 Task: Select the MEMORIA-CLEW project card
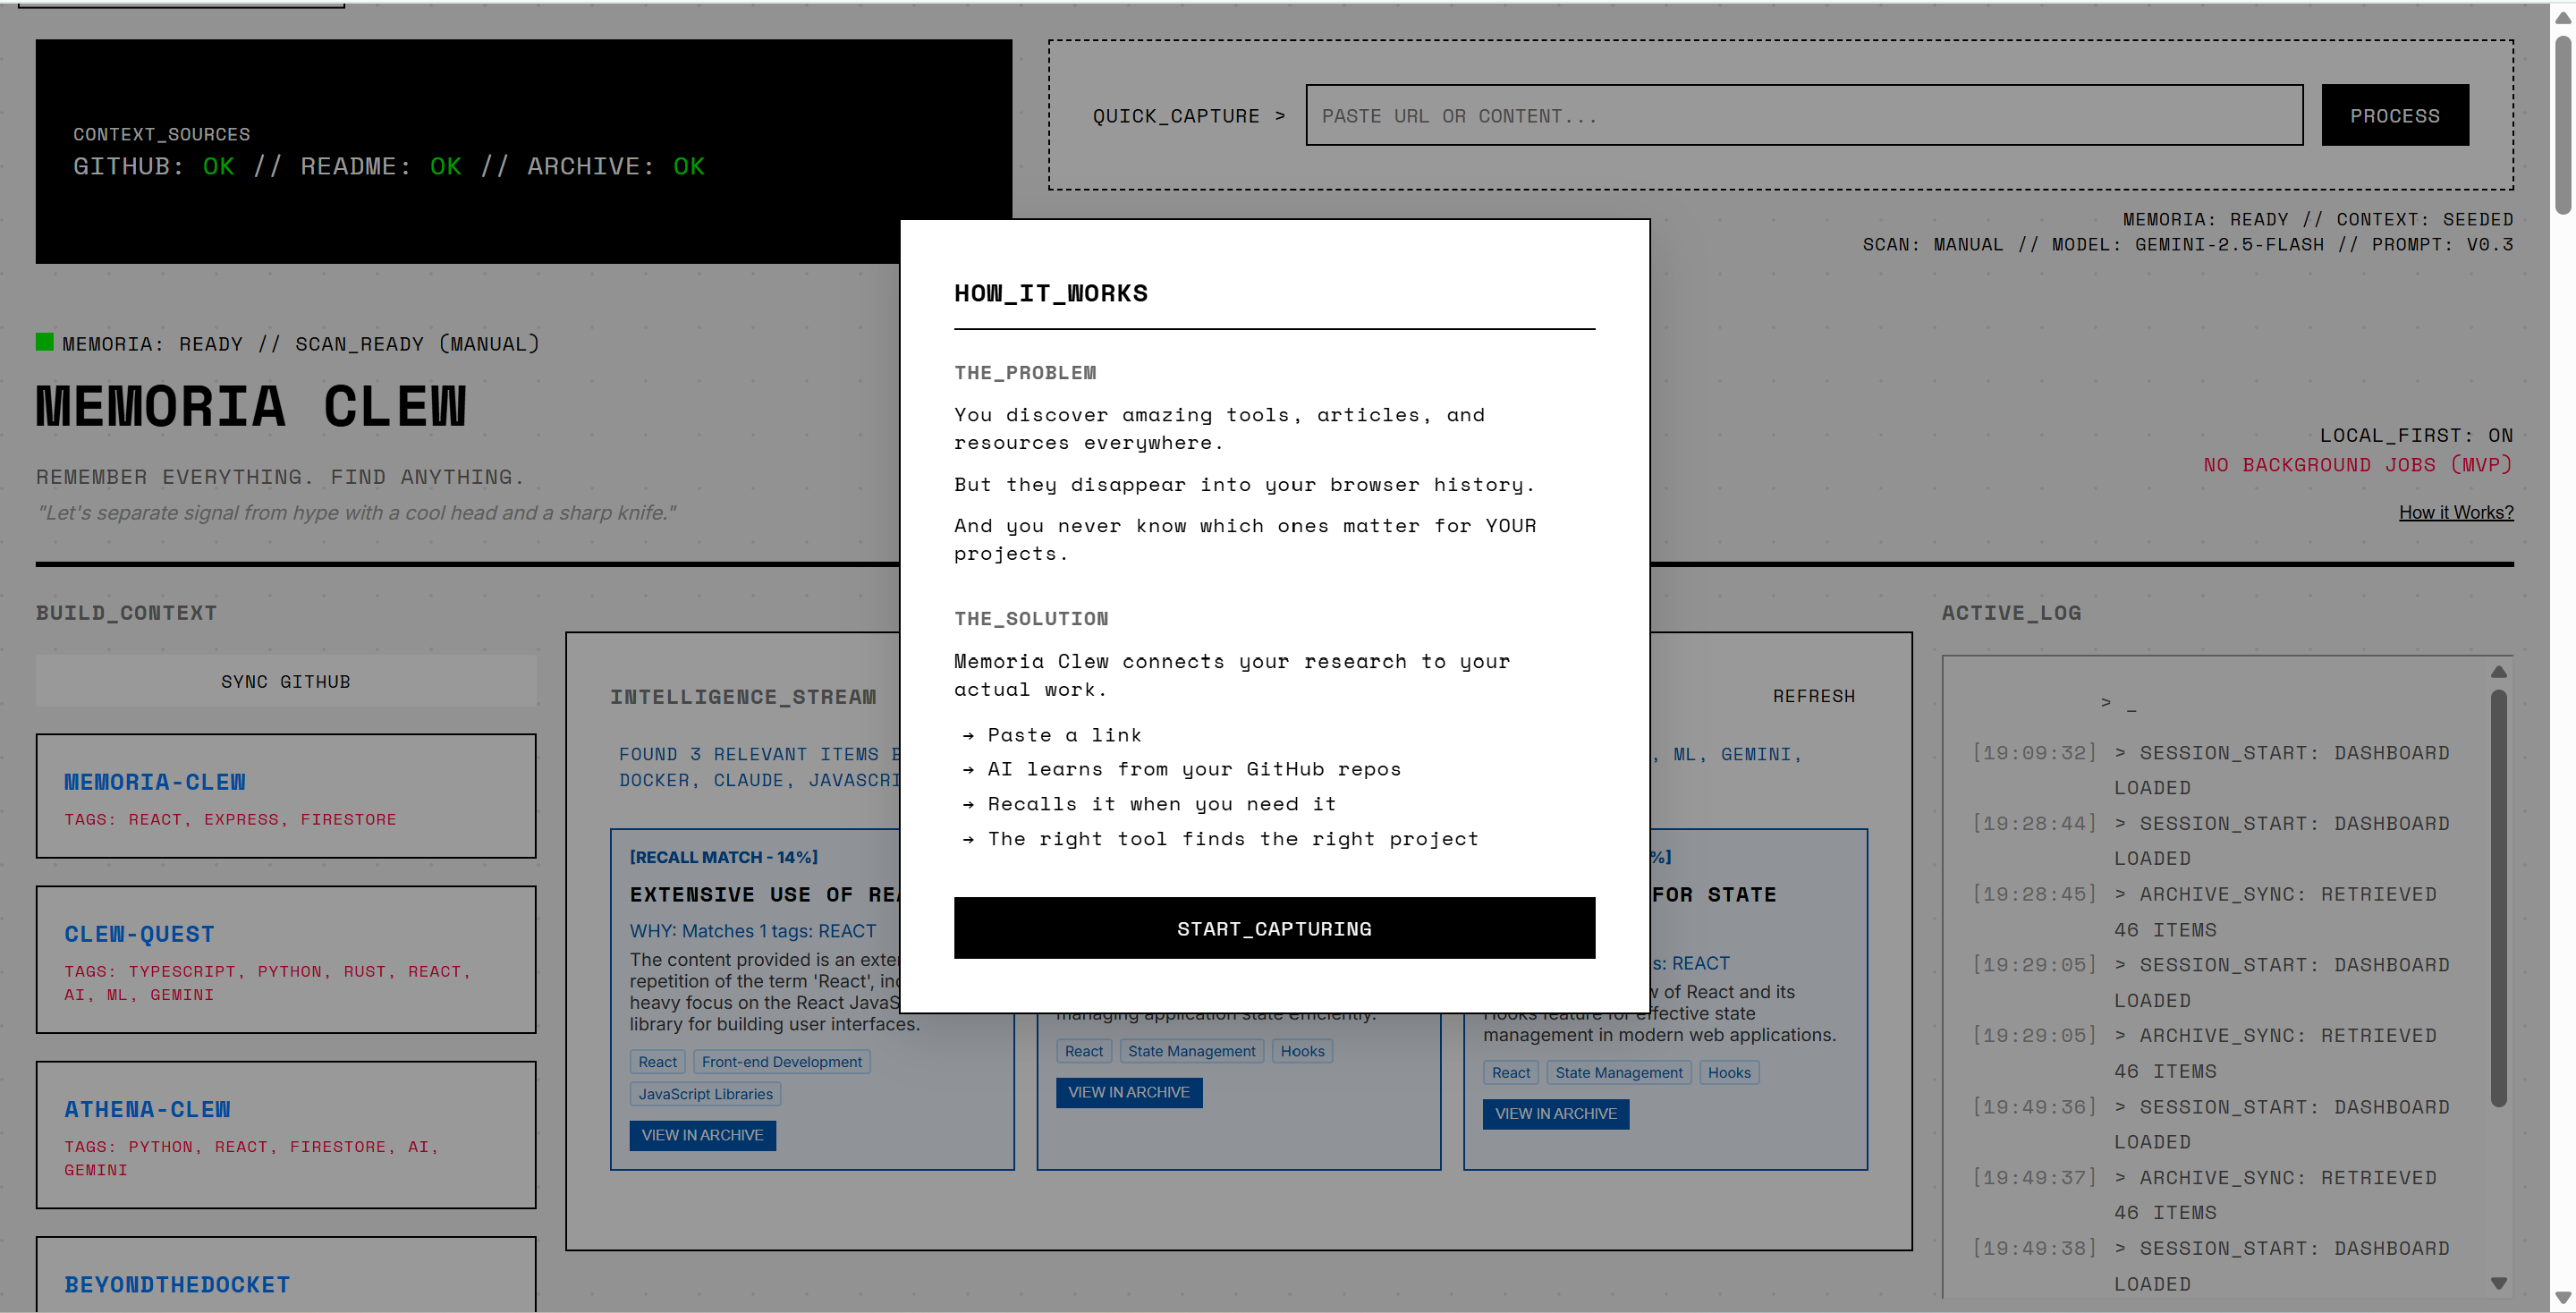click(x=285, y=796)
